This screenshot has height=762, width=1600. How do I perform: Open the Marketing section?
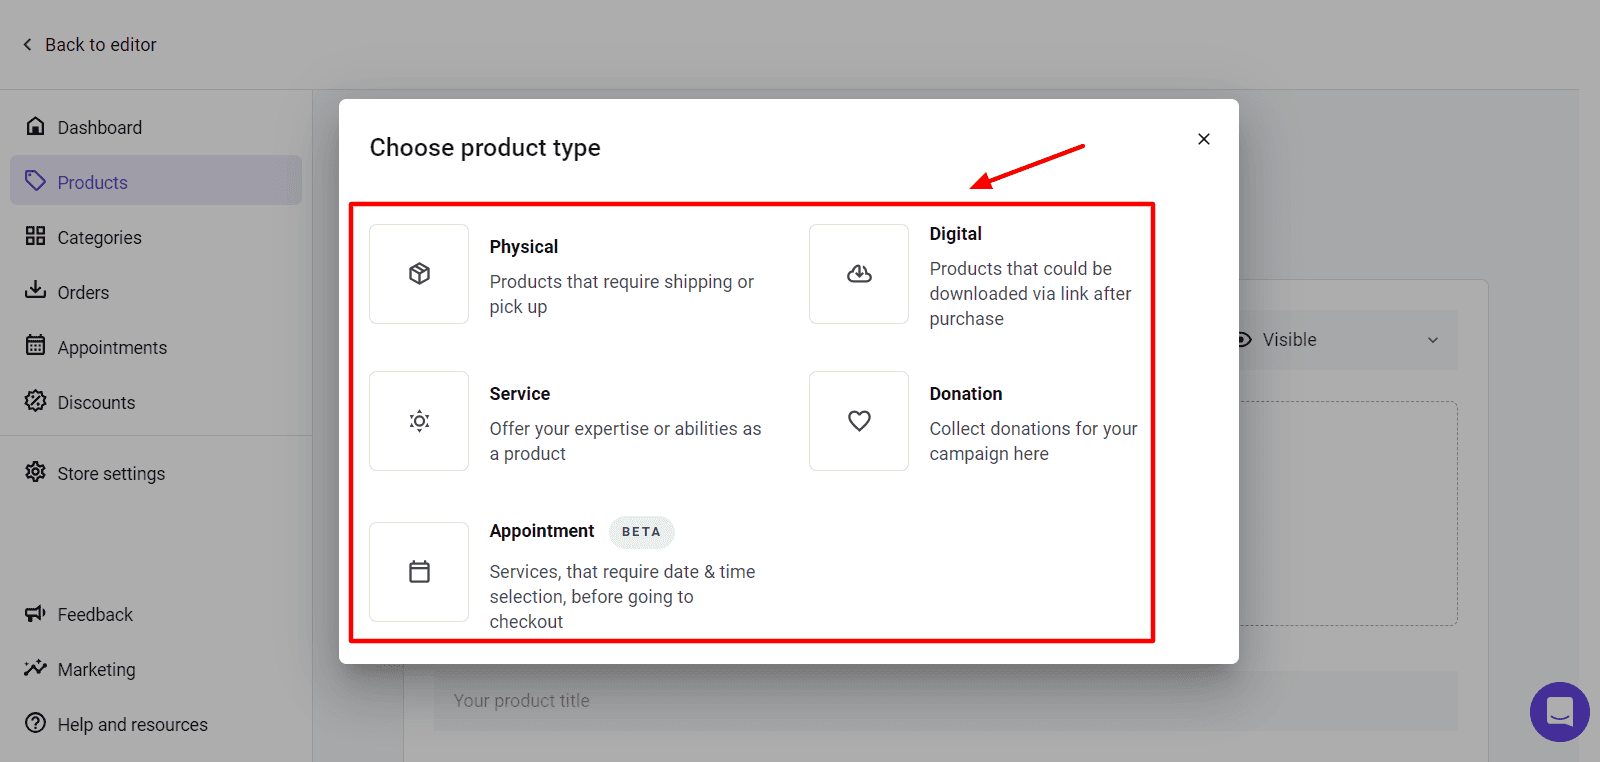tap(96, 669)
